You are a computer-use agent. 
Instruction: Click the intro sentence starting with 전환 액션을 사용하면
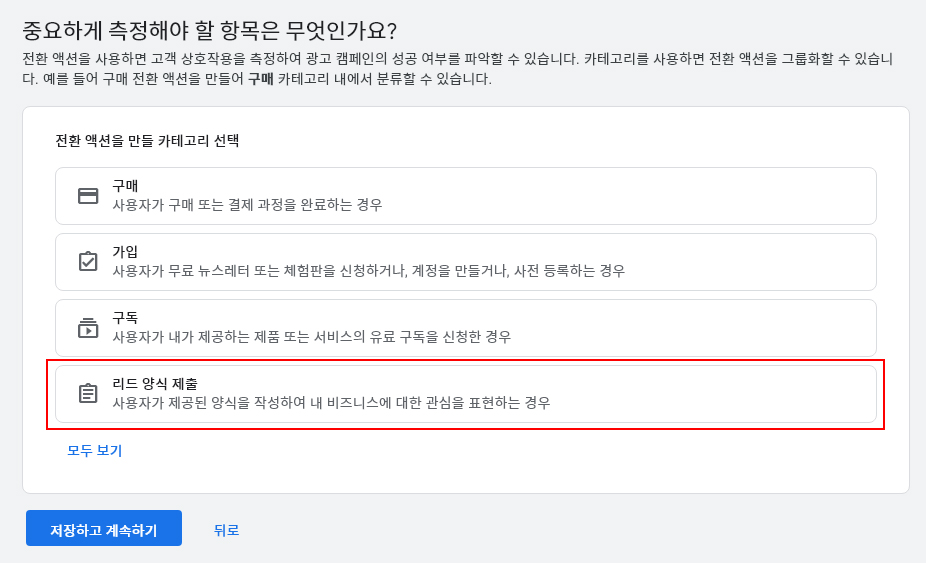pos(300,59)
